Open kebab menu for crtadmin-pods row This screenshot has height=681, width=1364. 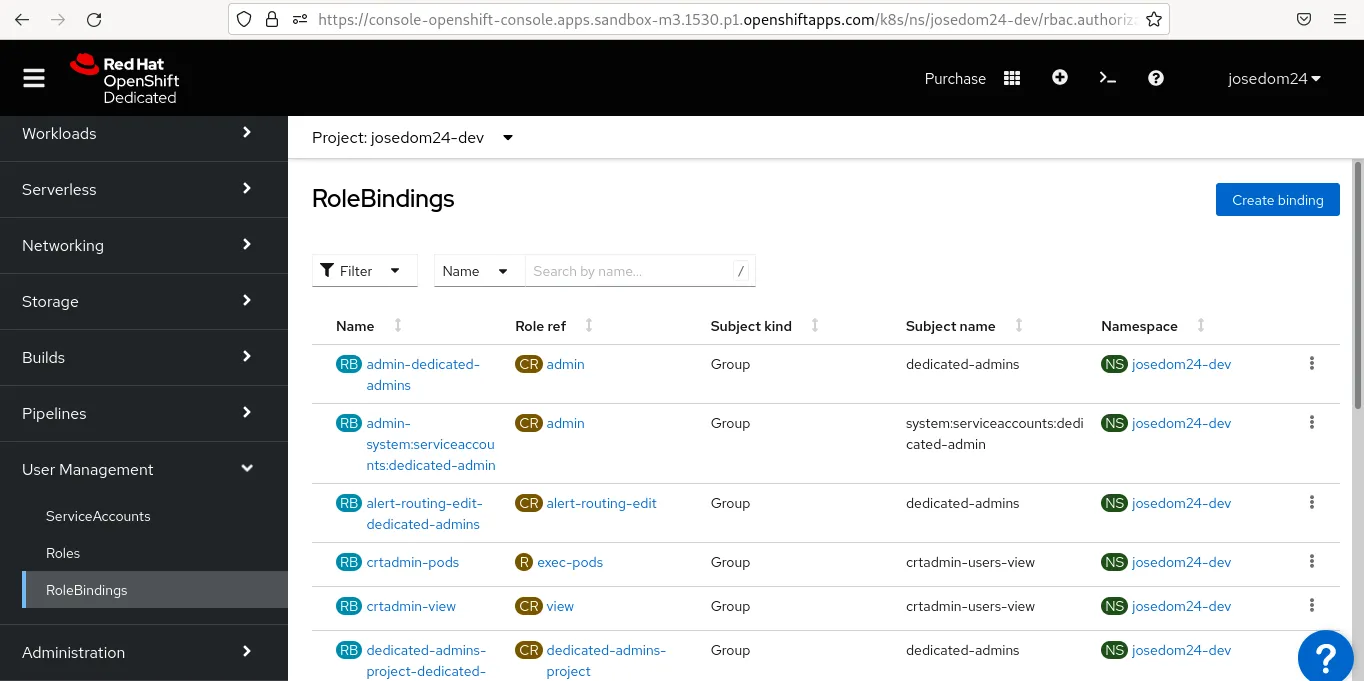pyautogui.click(x=1311, y=562)
